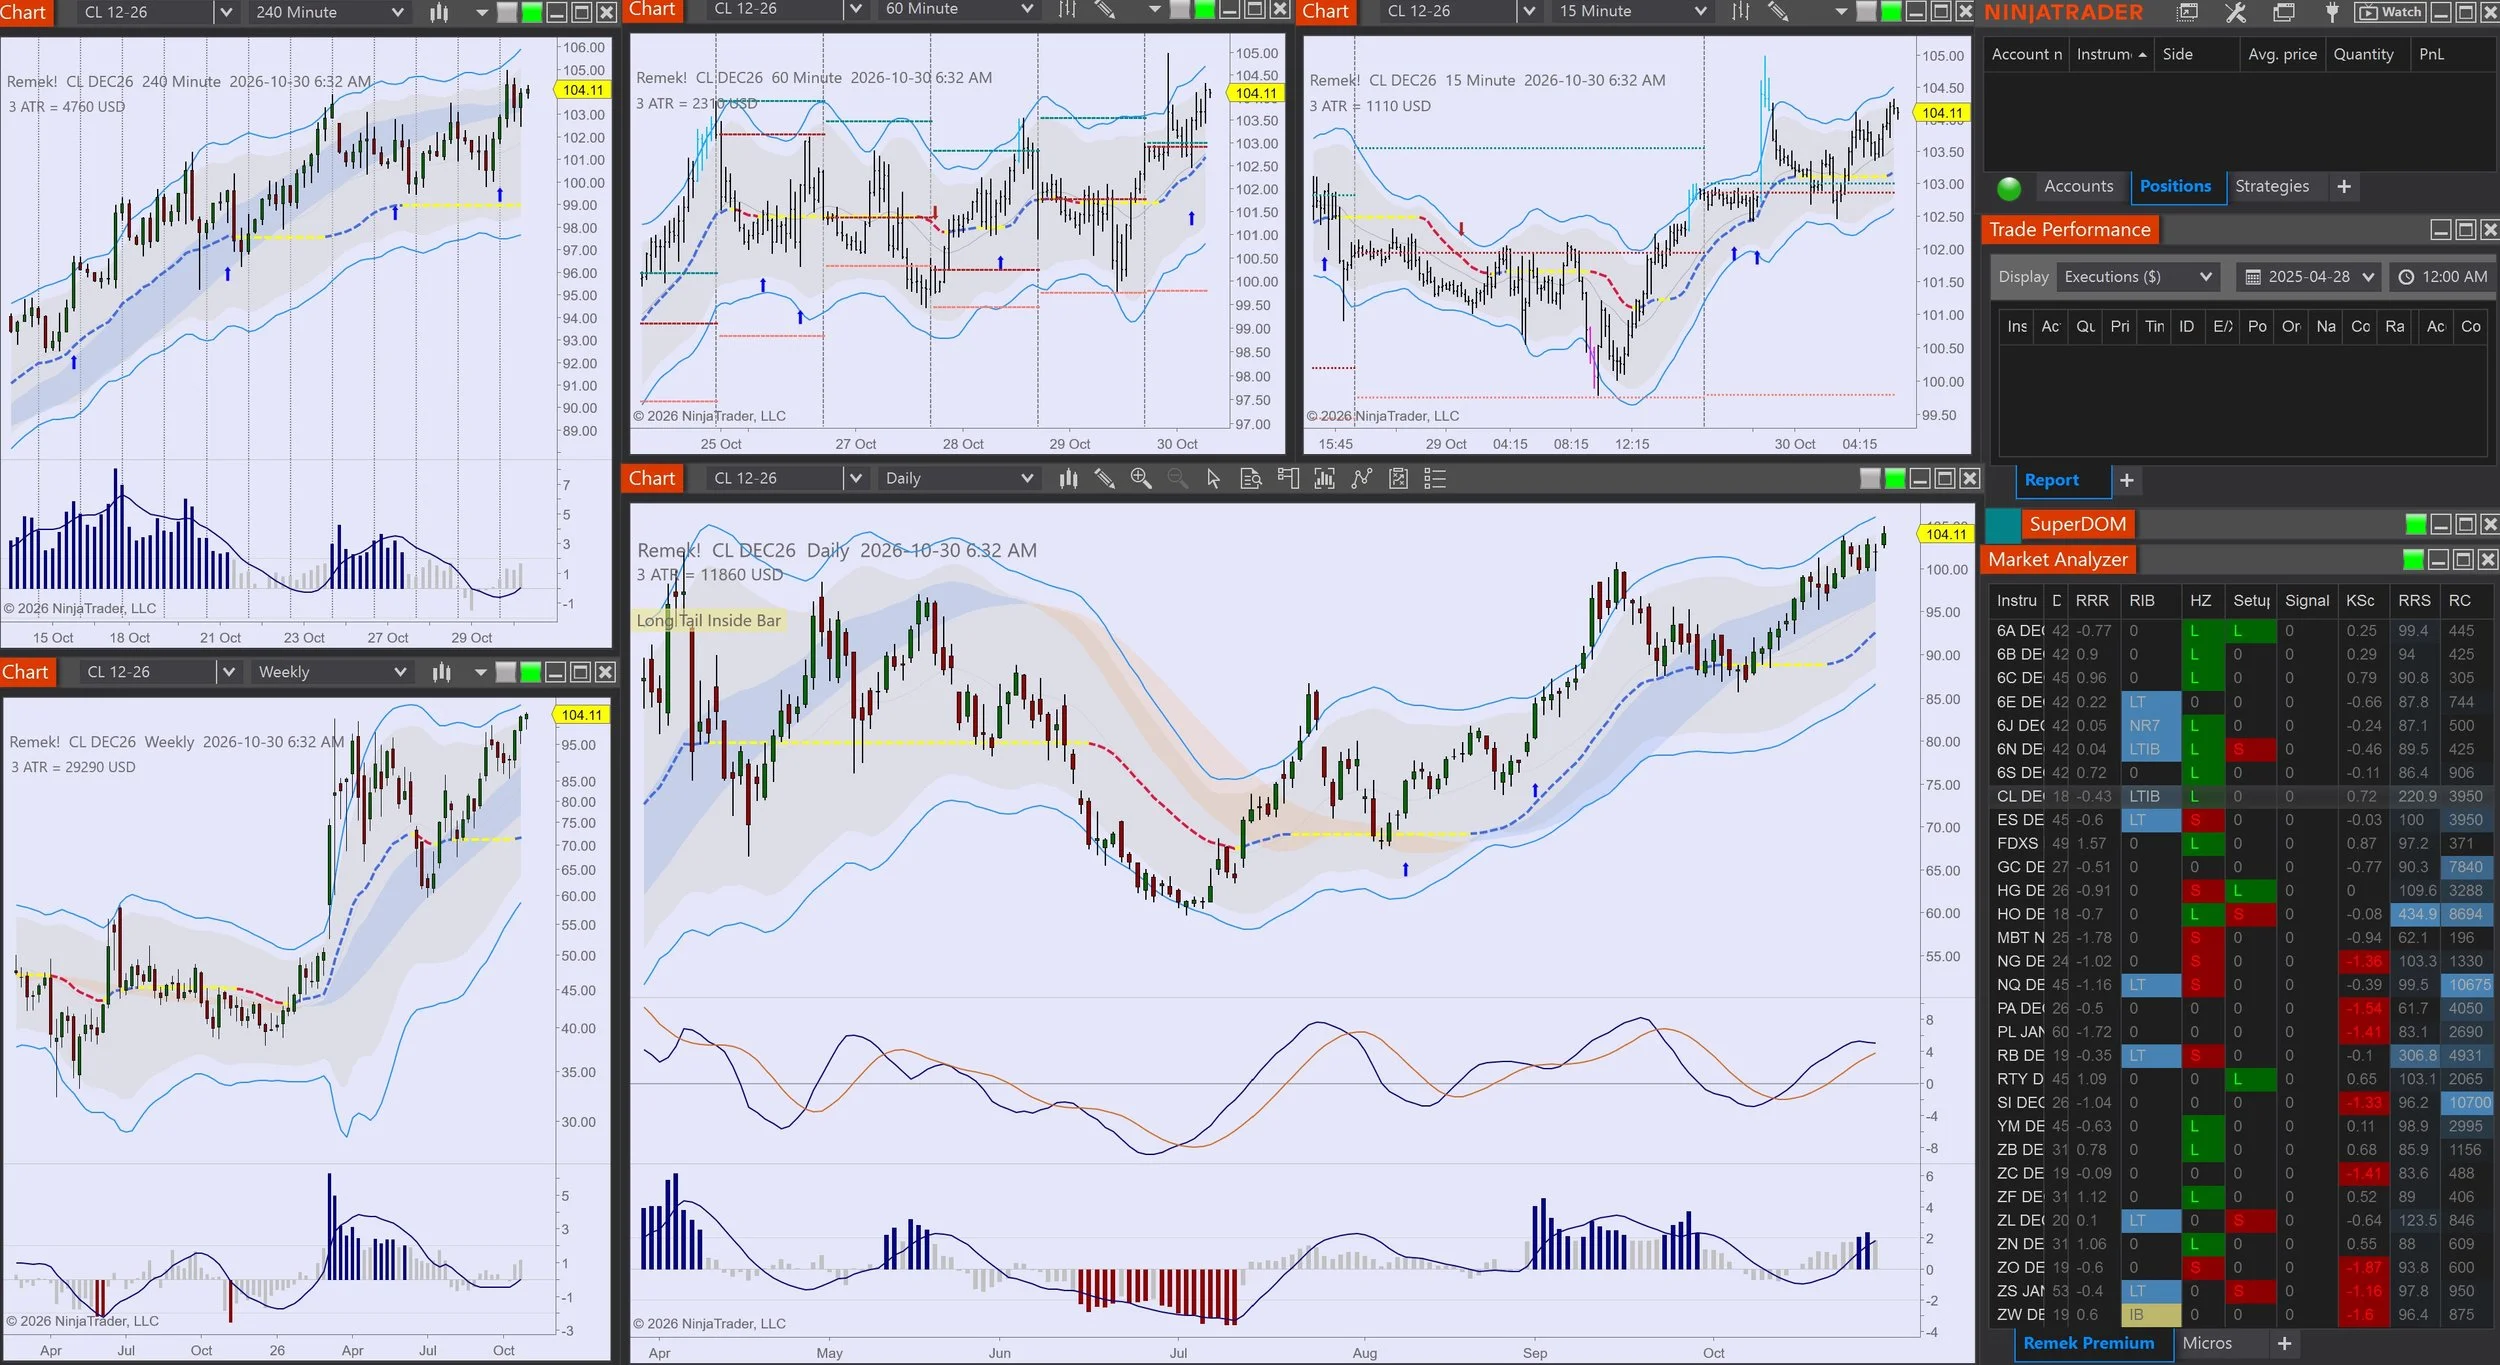
Task: Open strategy performance icon on Daily chart
Action: click(x=1398, y=479)
